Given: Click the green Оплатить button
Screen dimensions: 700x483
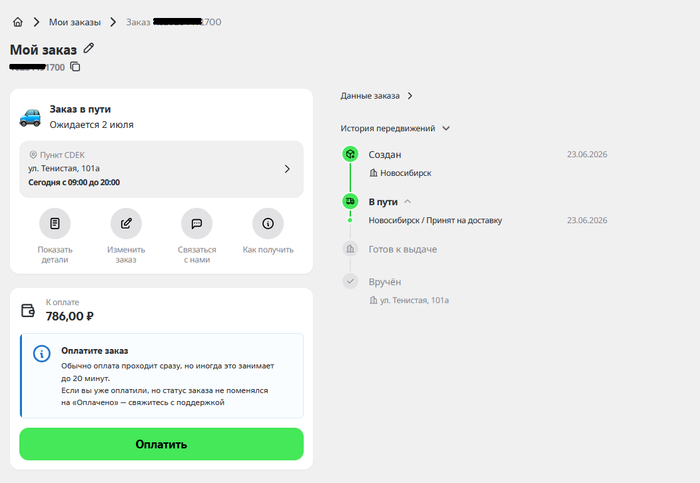Looking at the screenshot, I should (161, 444).
